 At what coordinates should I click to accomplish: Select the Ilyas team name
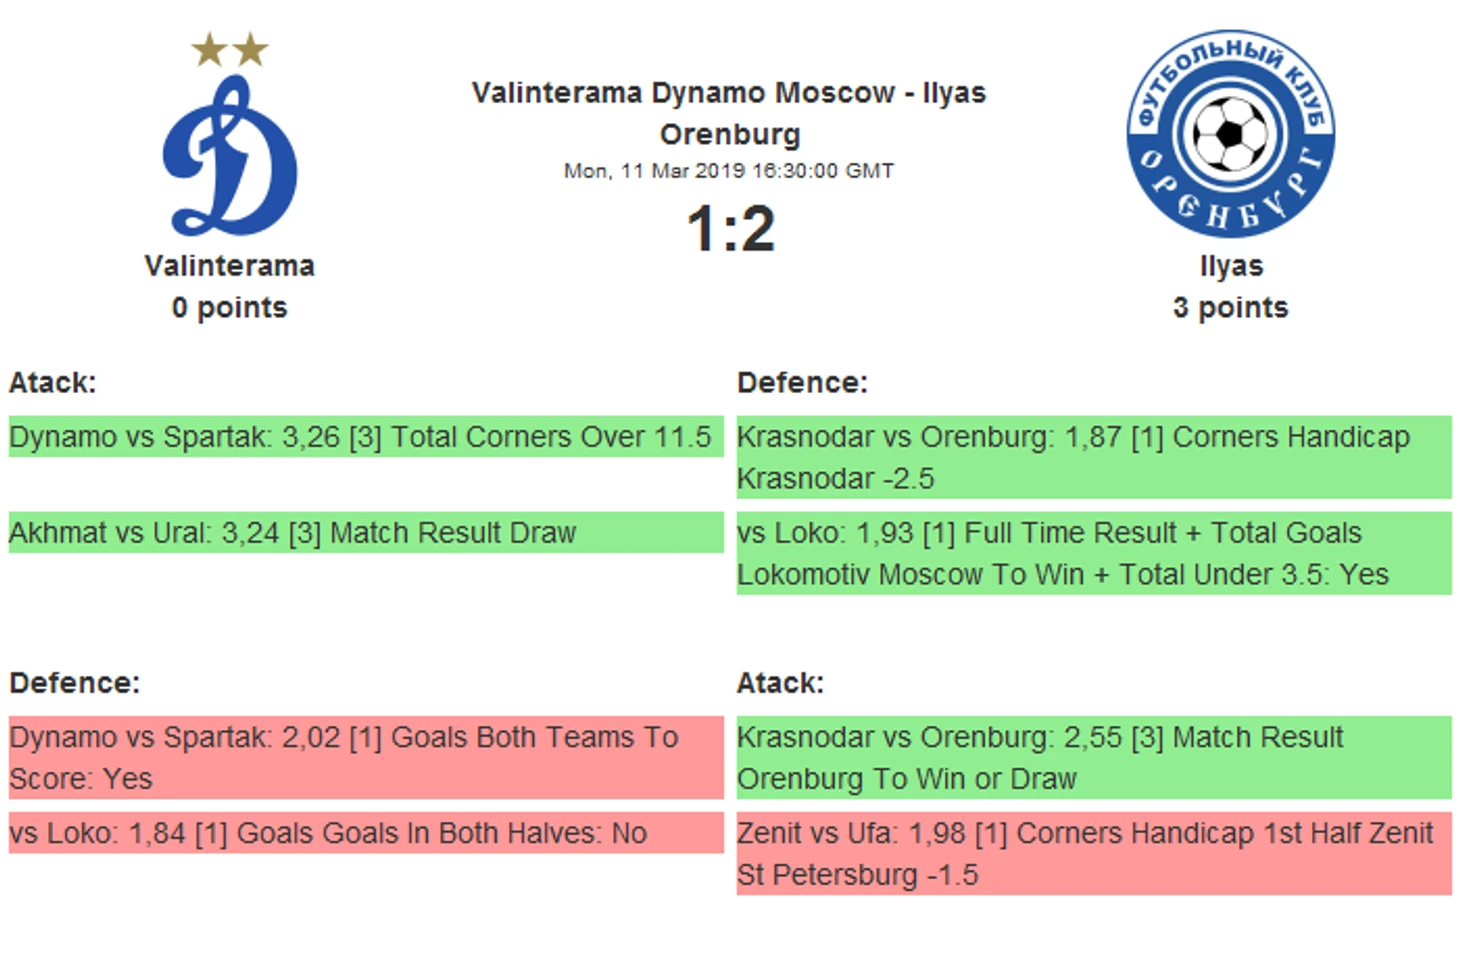point(1231,266)
